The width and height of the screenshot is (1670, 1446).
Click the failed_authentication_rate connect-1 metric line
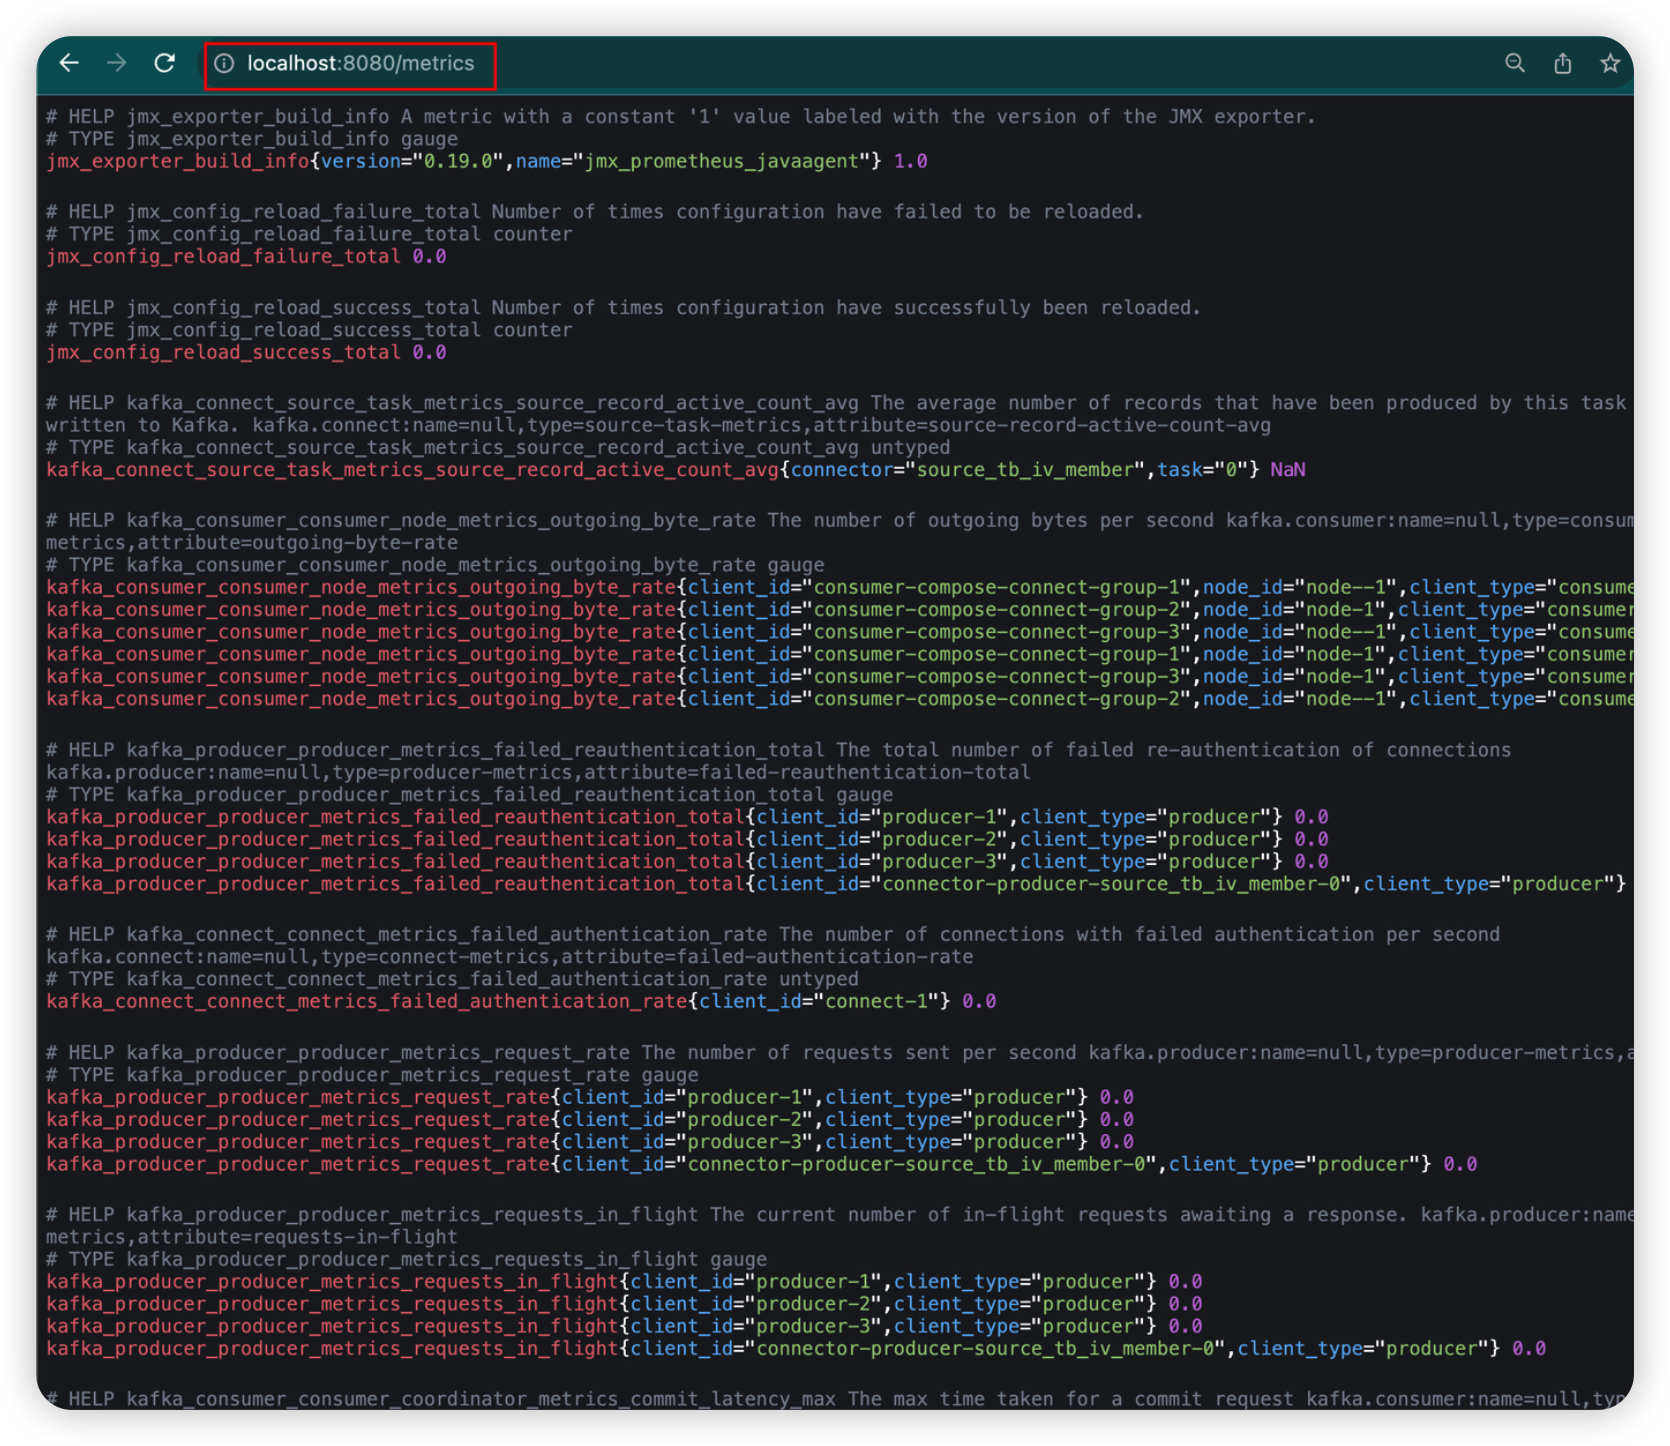click(x=521, y=1001)
